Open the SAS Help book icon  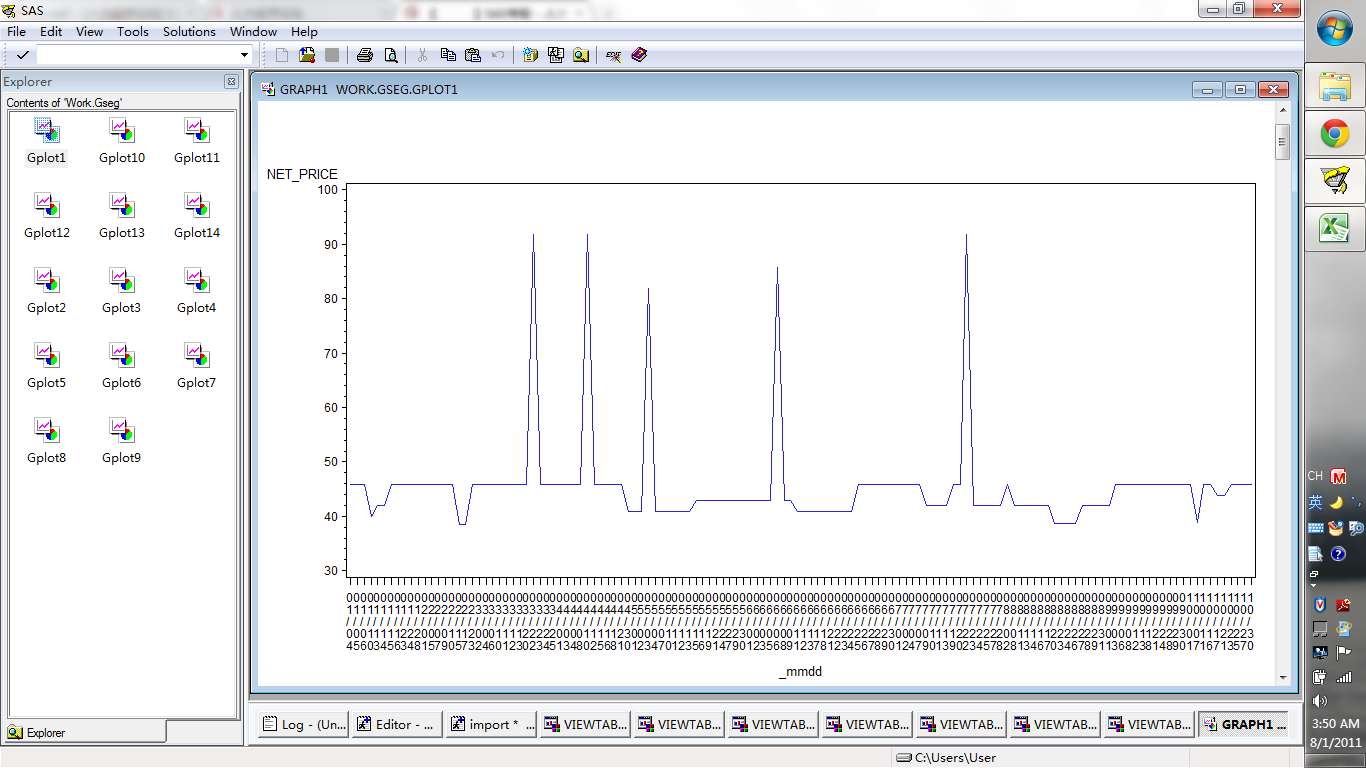(x=640, y=55)
